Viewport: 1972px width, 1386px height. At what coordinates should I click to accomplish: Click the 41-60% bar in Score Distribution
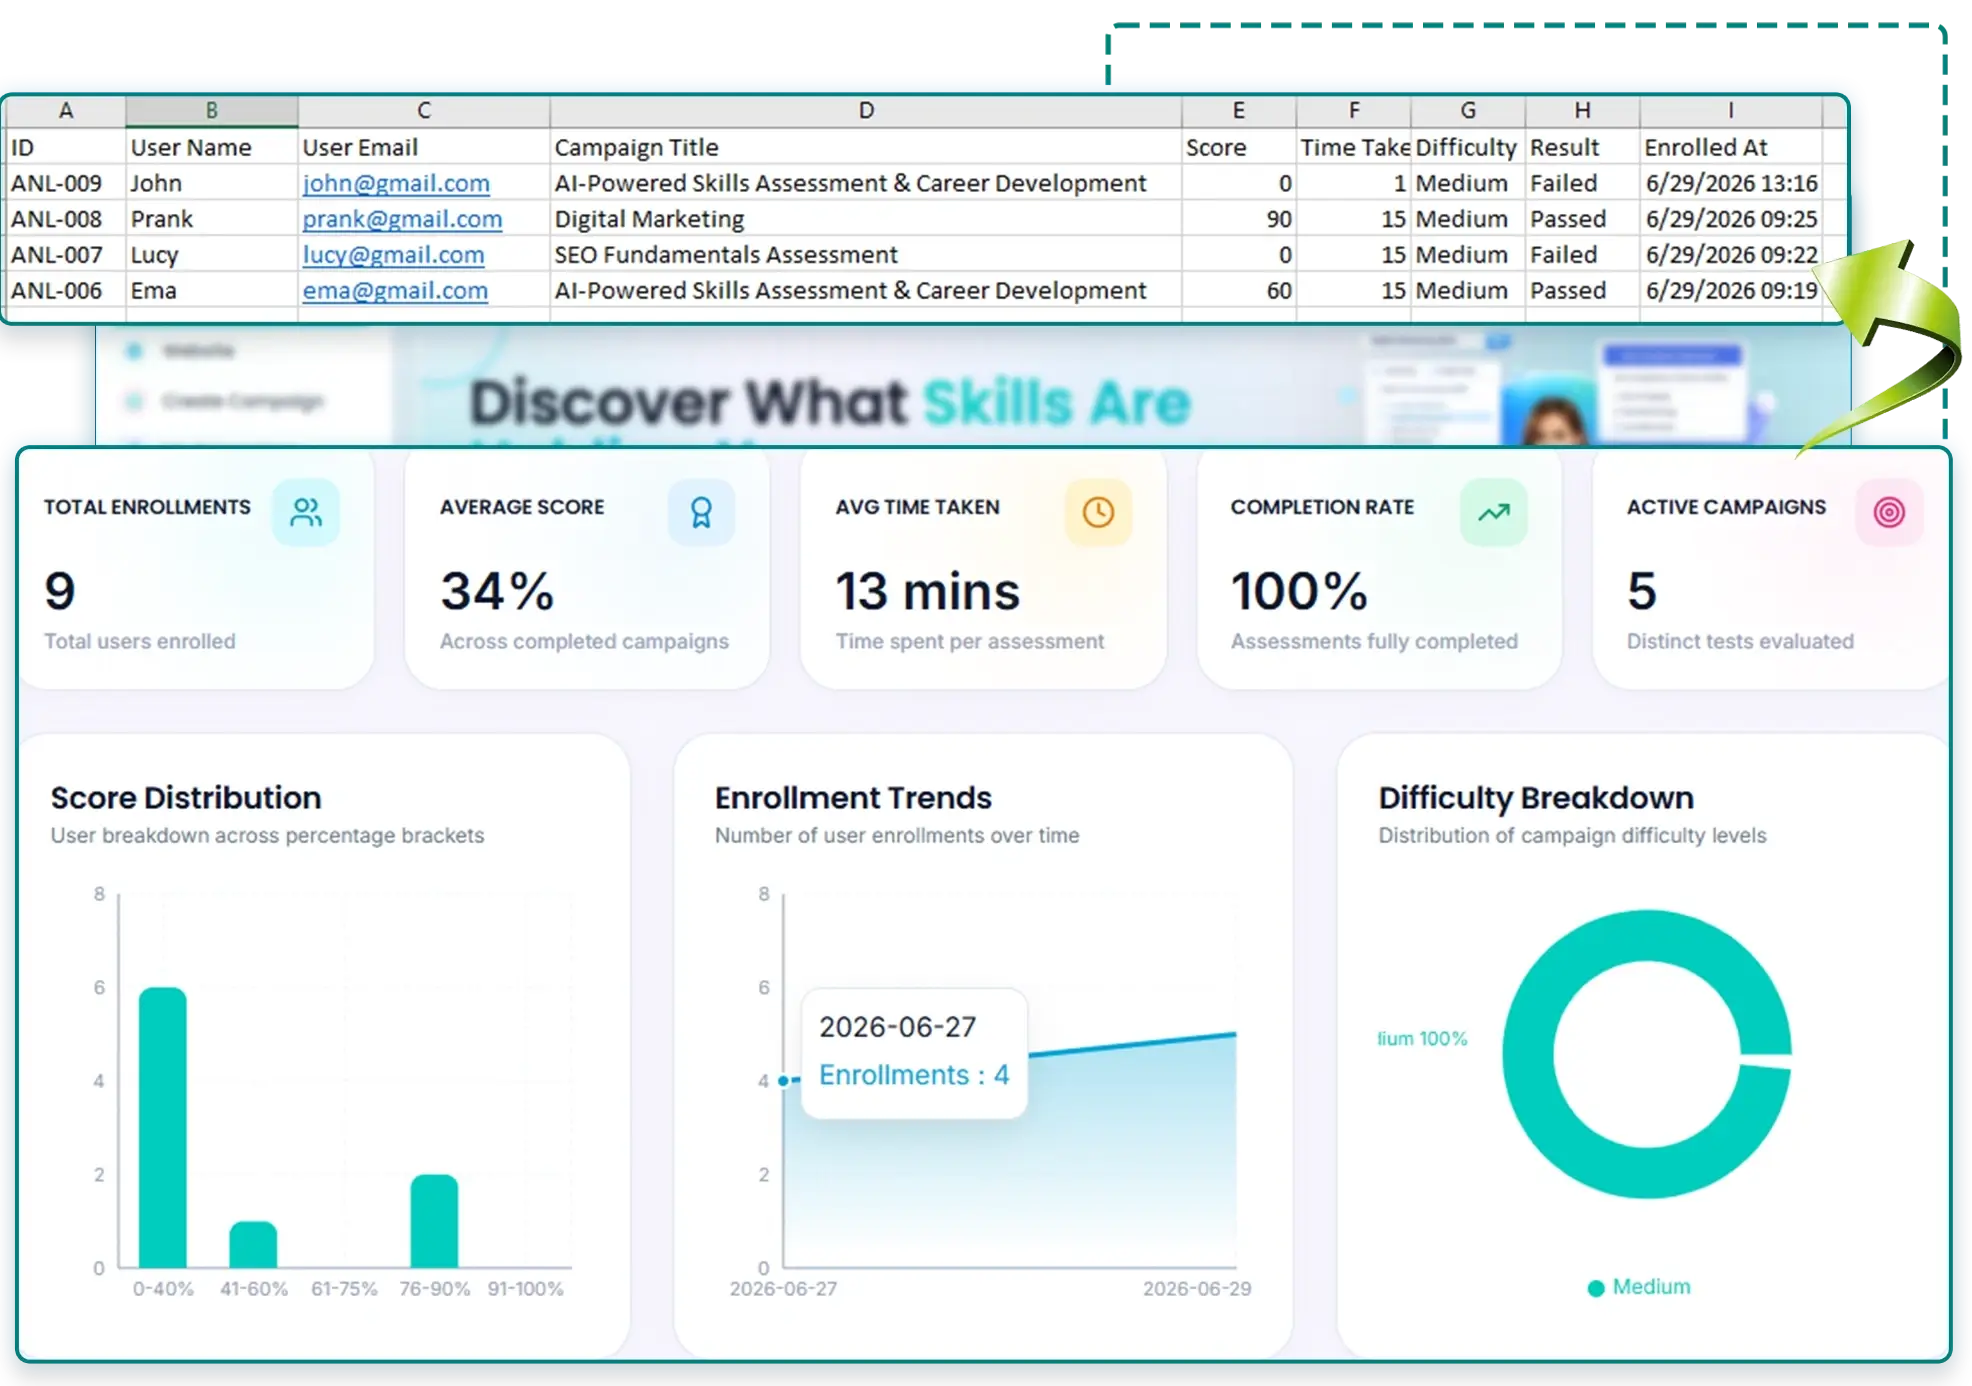[x=253, y=1244]
